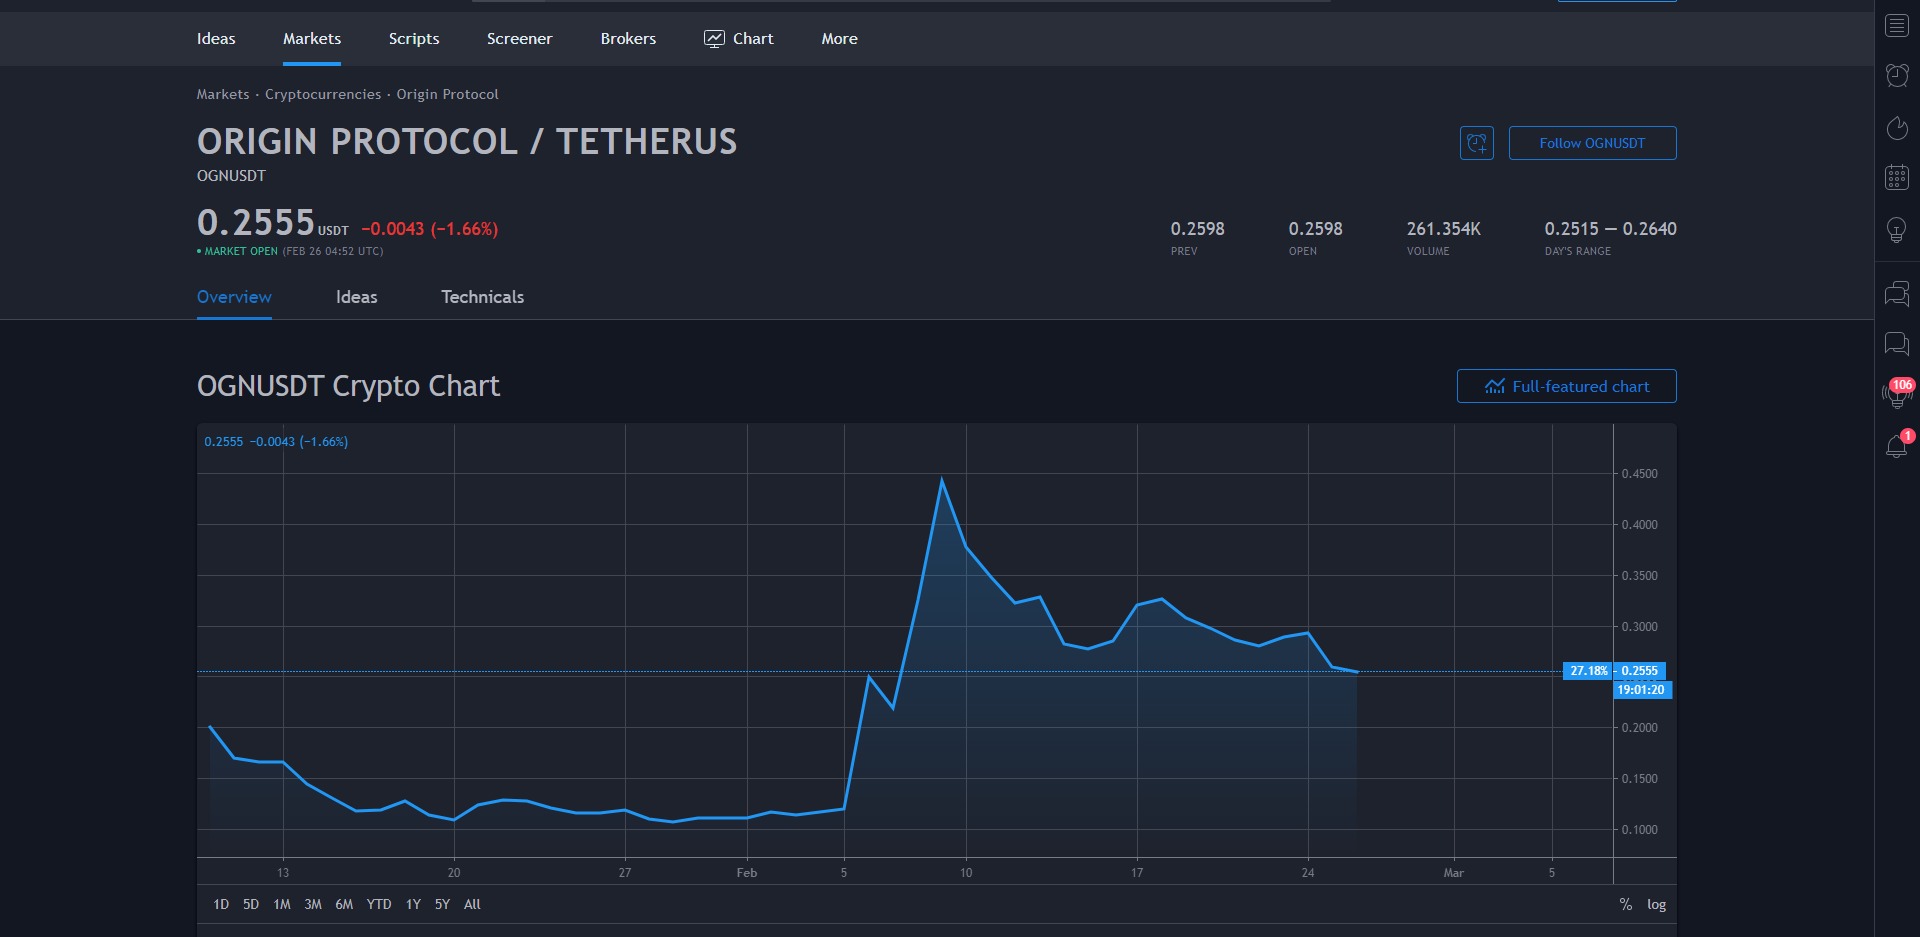Click the Feb label on time axis

(747, 873)
